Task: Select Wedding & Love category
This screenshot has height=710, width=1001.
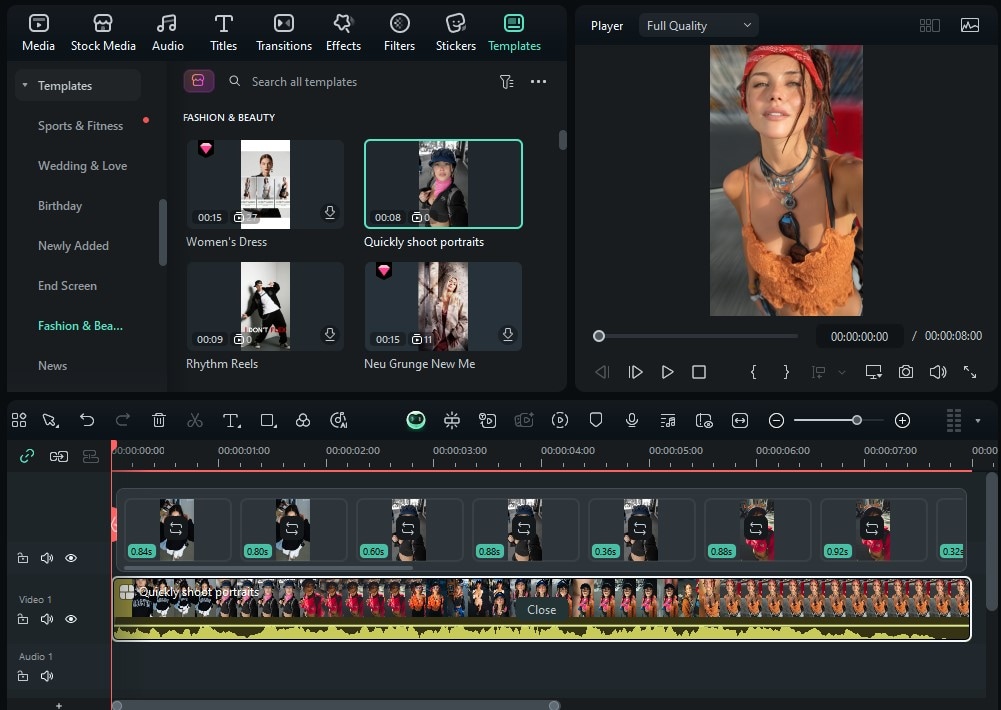Action: [x=82, y=166]
